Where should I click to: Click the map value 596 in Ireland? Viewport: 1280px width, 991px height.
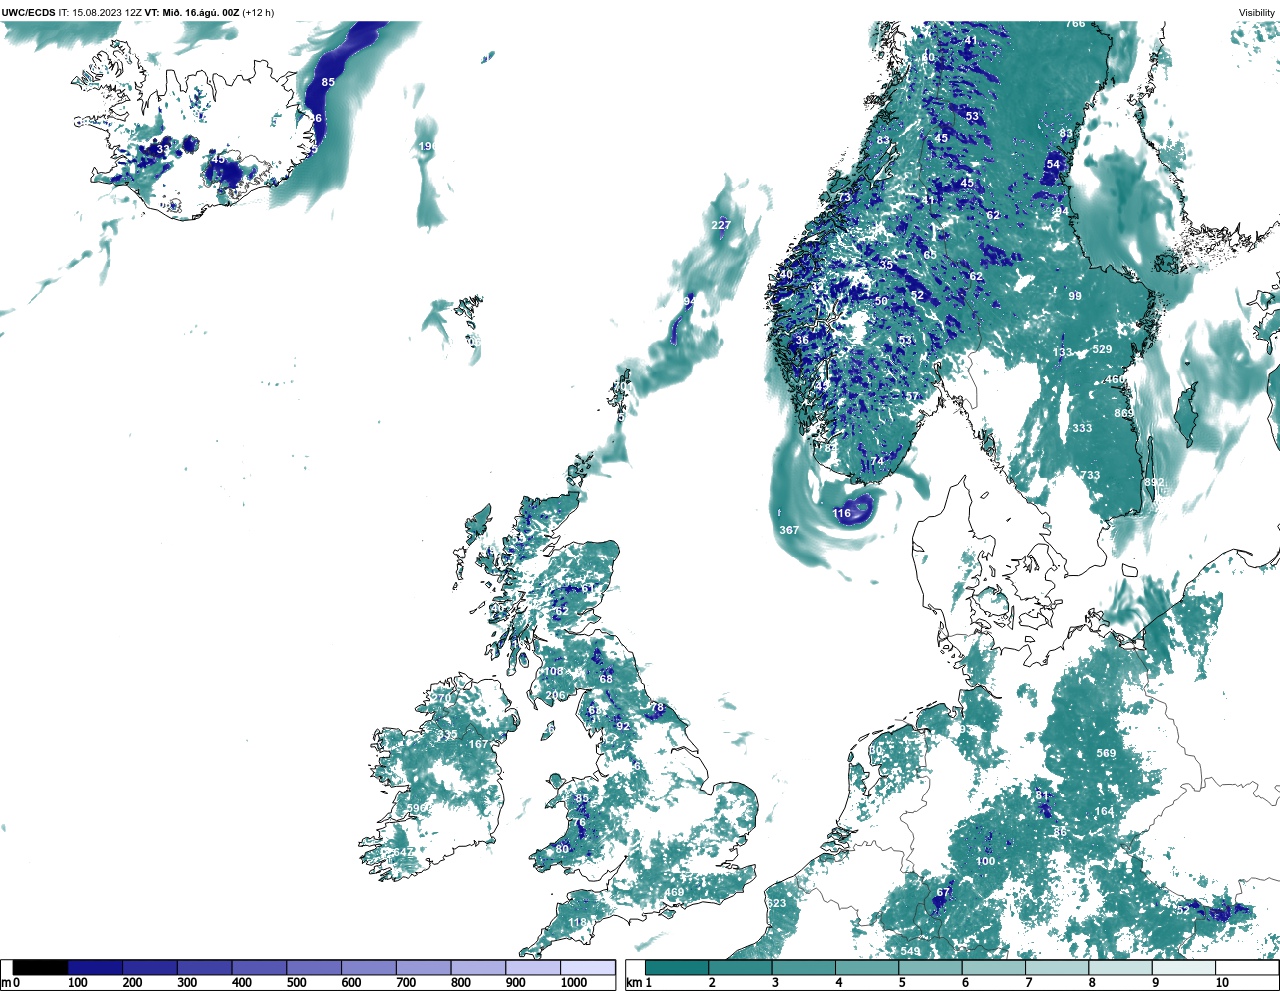coord(418,808)
